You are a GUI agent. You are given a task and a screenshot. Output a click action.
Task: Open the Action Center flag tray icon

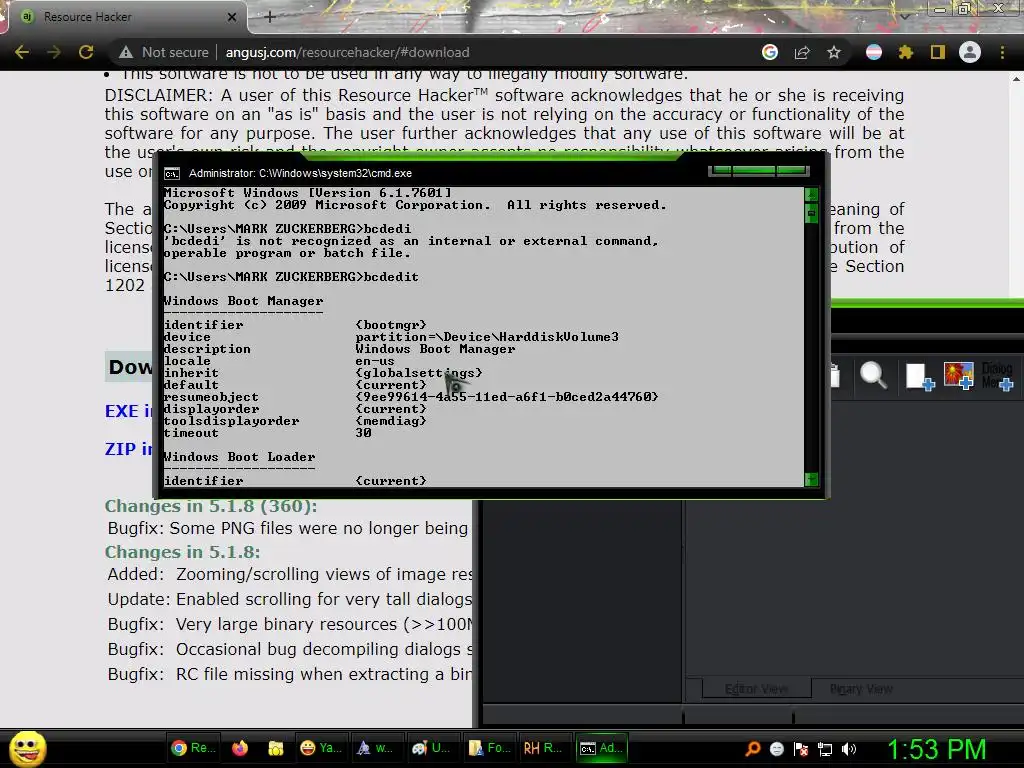pos(801,749)
